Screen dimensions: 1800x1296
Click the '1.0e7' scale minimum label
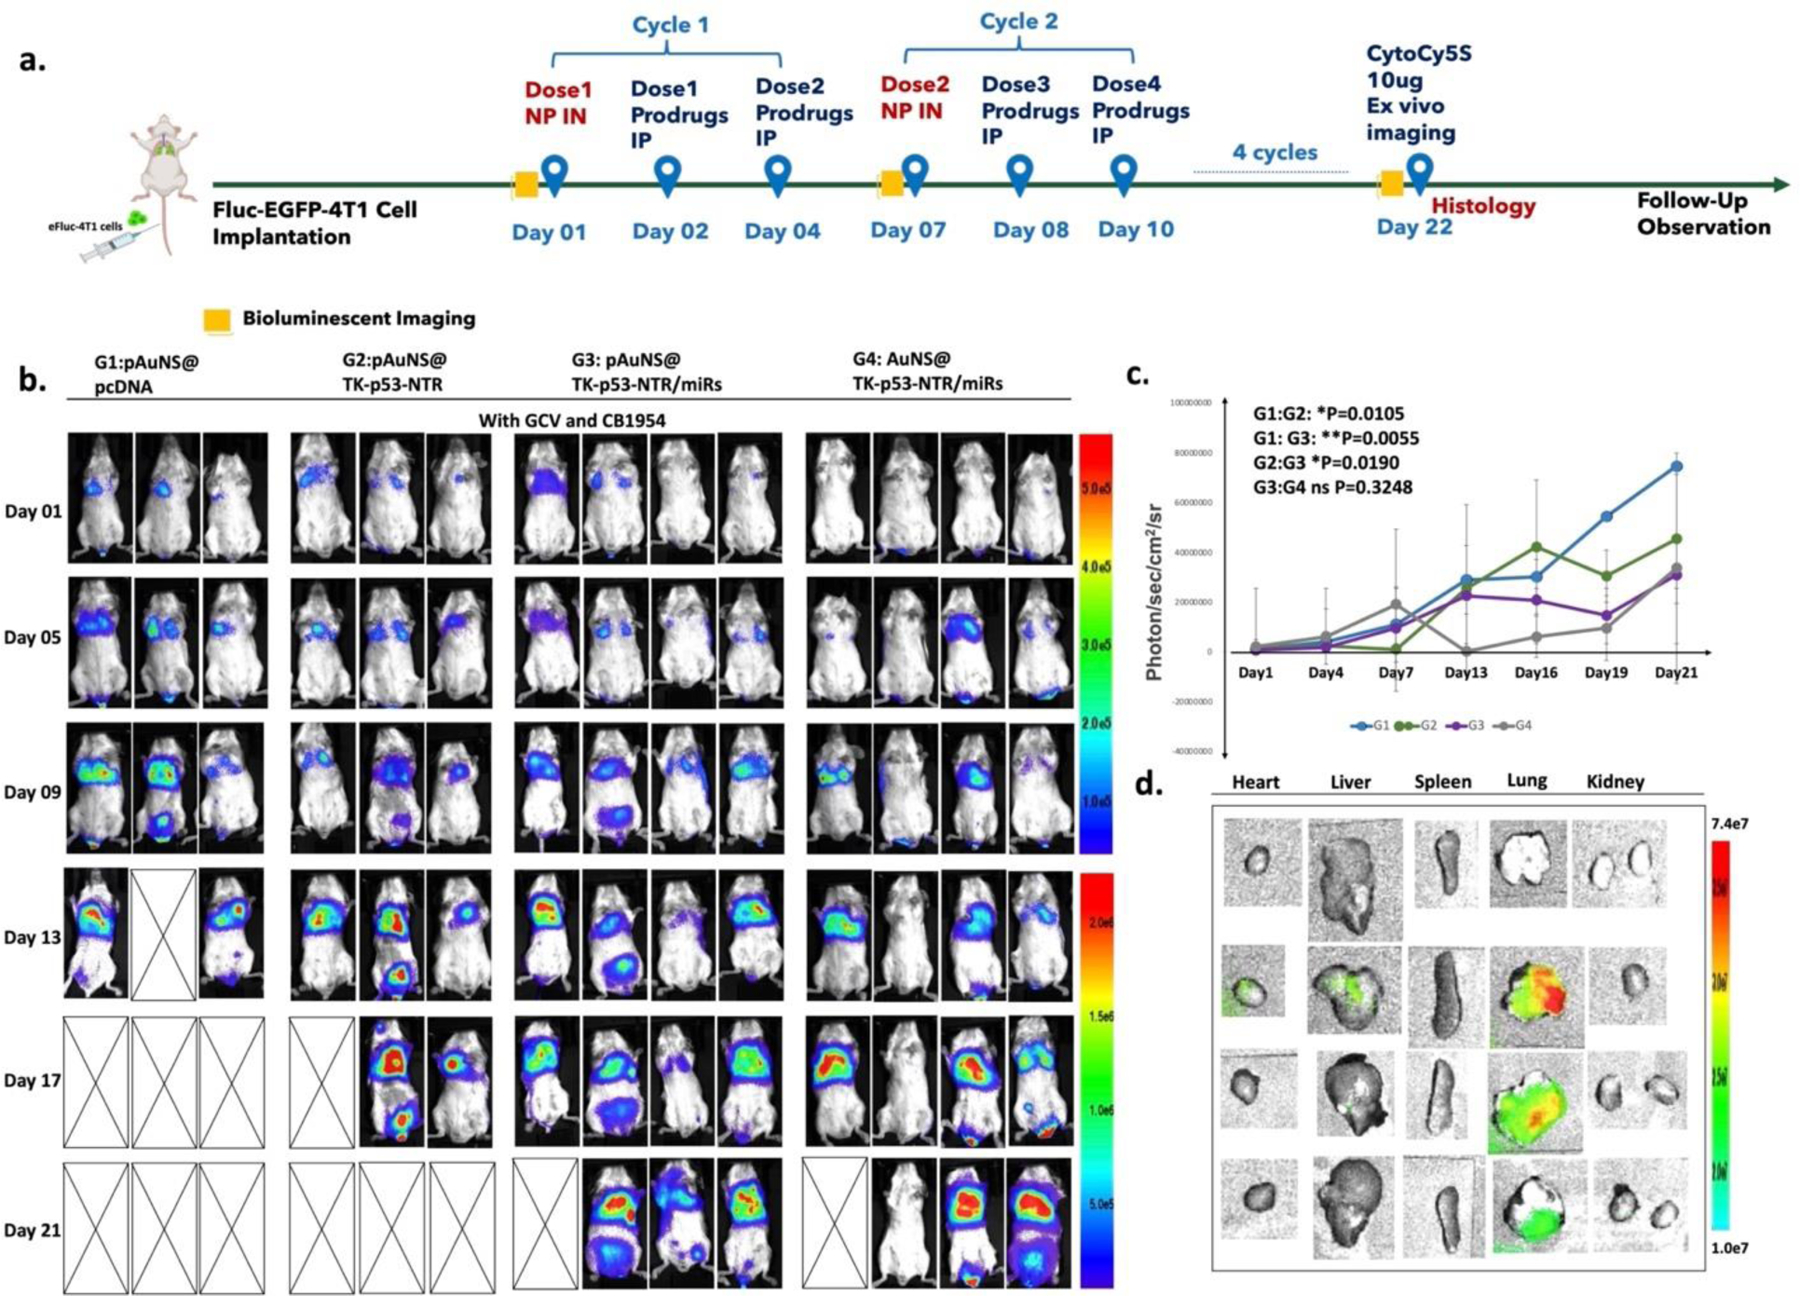pos(1728,1248)
